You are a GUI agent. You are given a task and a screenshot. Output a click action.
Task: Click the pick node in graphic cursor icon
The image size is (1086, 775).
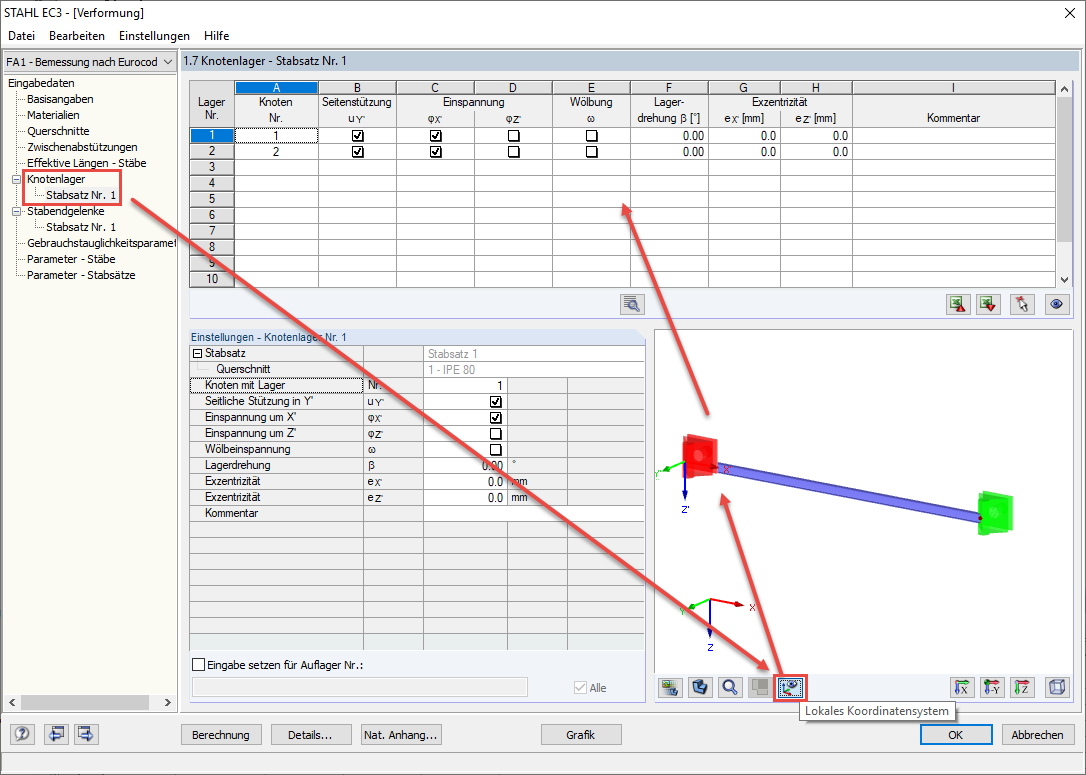(x=1022, y=304)
